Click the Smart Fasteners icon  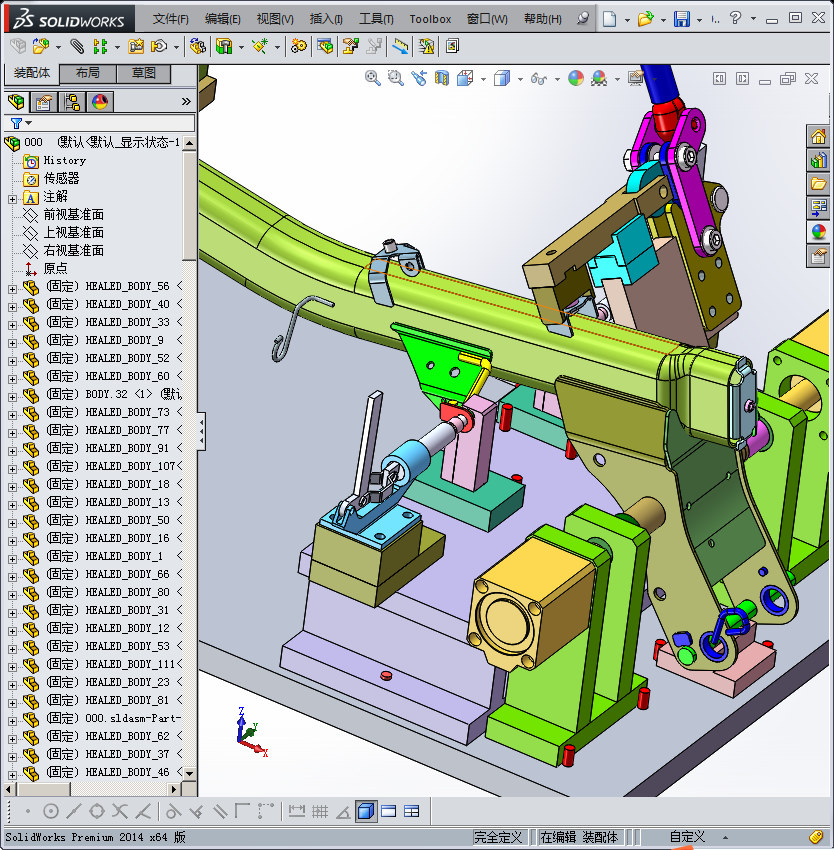(x=136, y=47)
